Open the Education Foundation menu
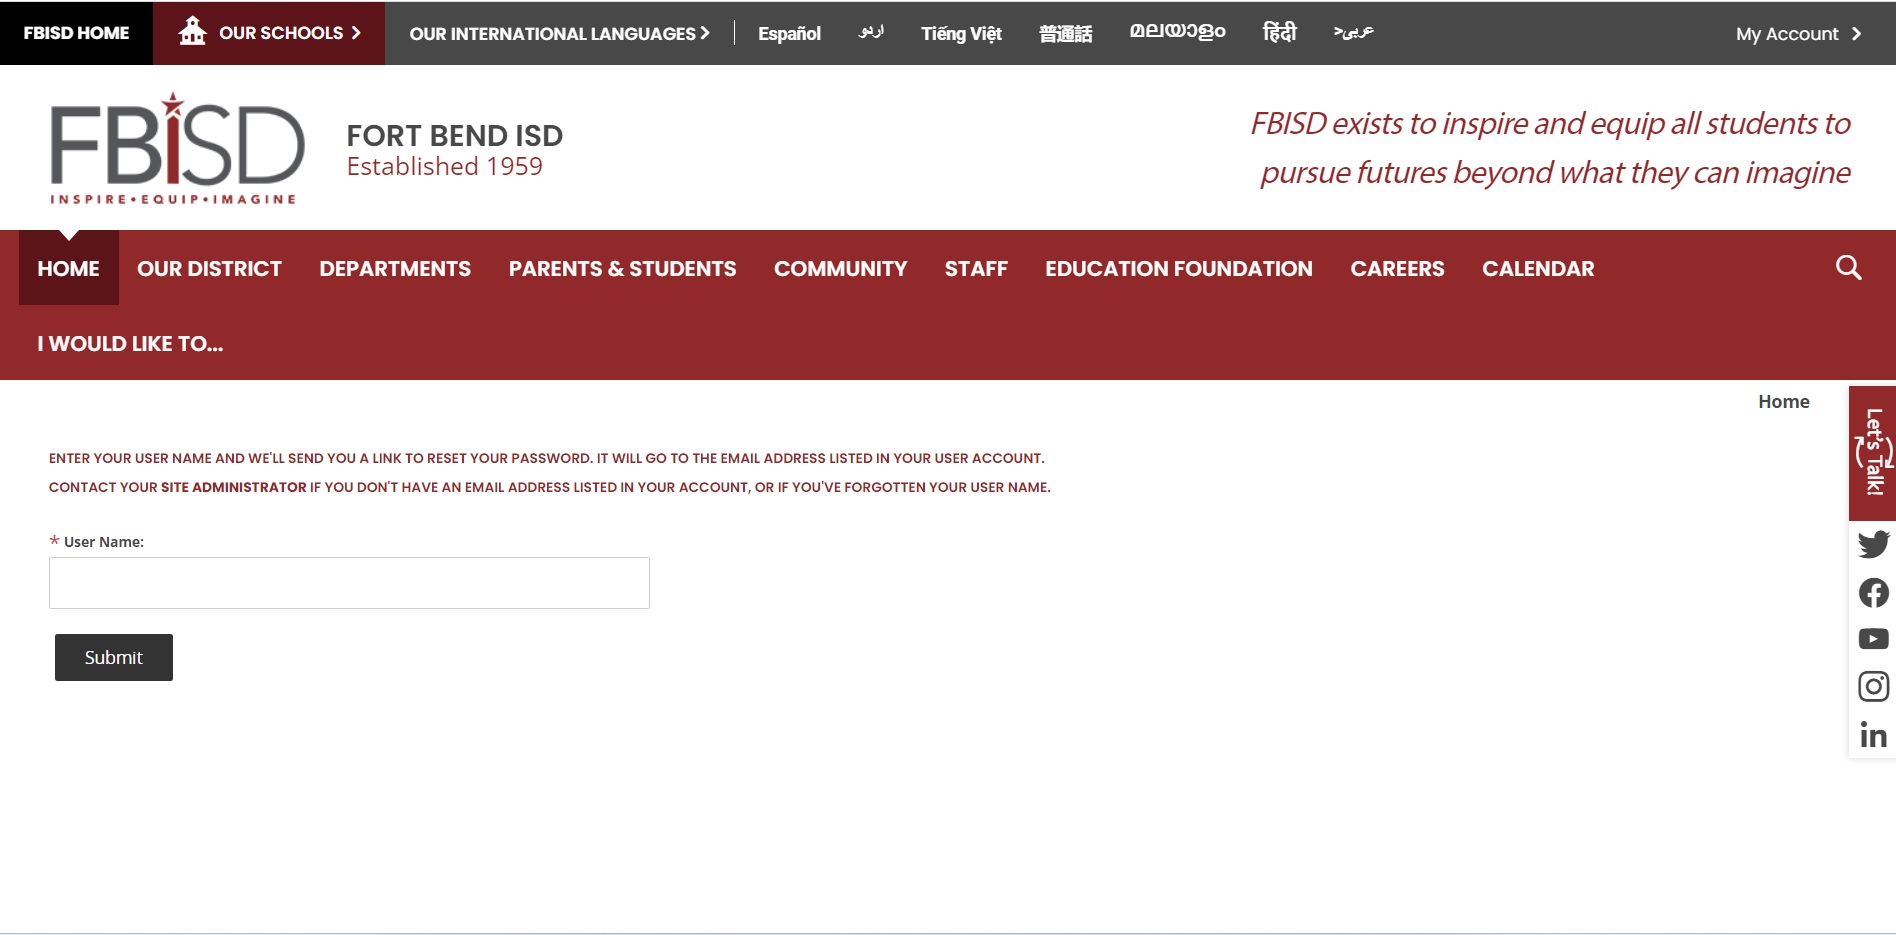The image size is (1896, 935). click(x=1178, y=268)
